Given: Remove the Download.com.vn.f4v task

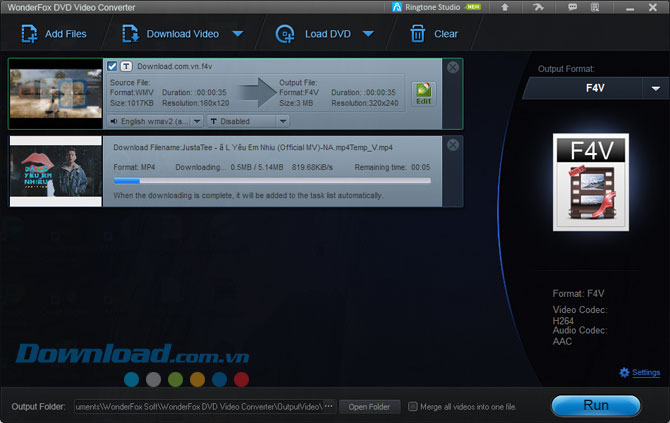Looking at the screenshot, I should (x=453, y=68).
